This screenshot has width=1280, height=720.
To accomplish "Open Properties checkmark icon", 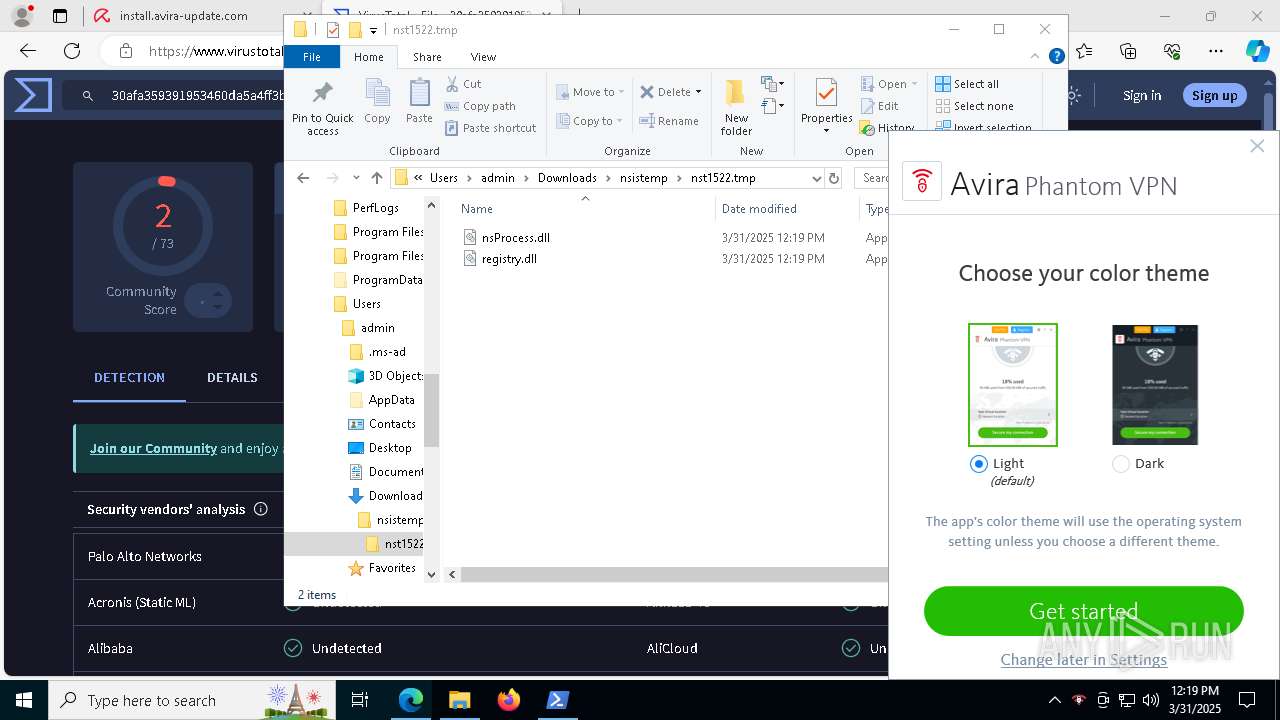I will [826, 93].
